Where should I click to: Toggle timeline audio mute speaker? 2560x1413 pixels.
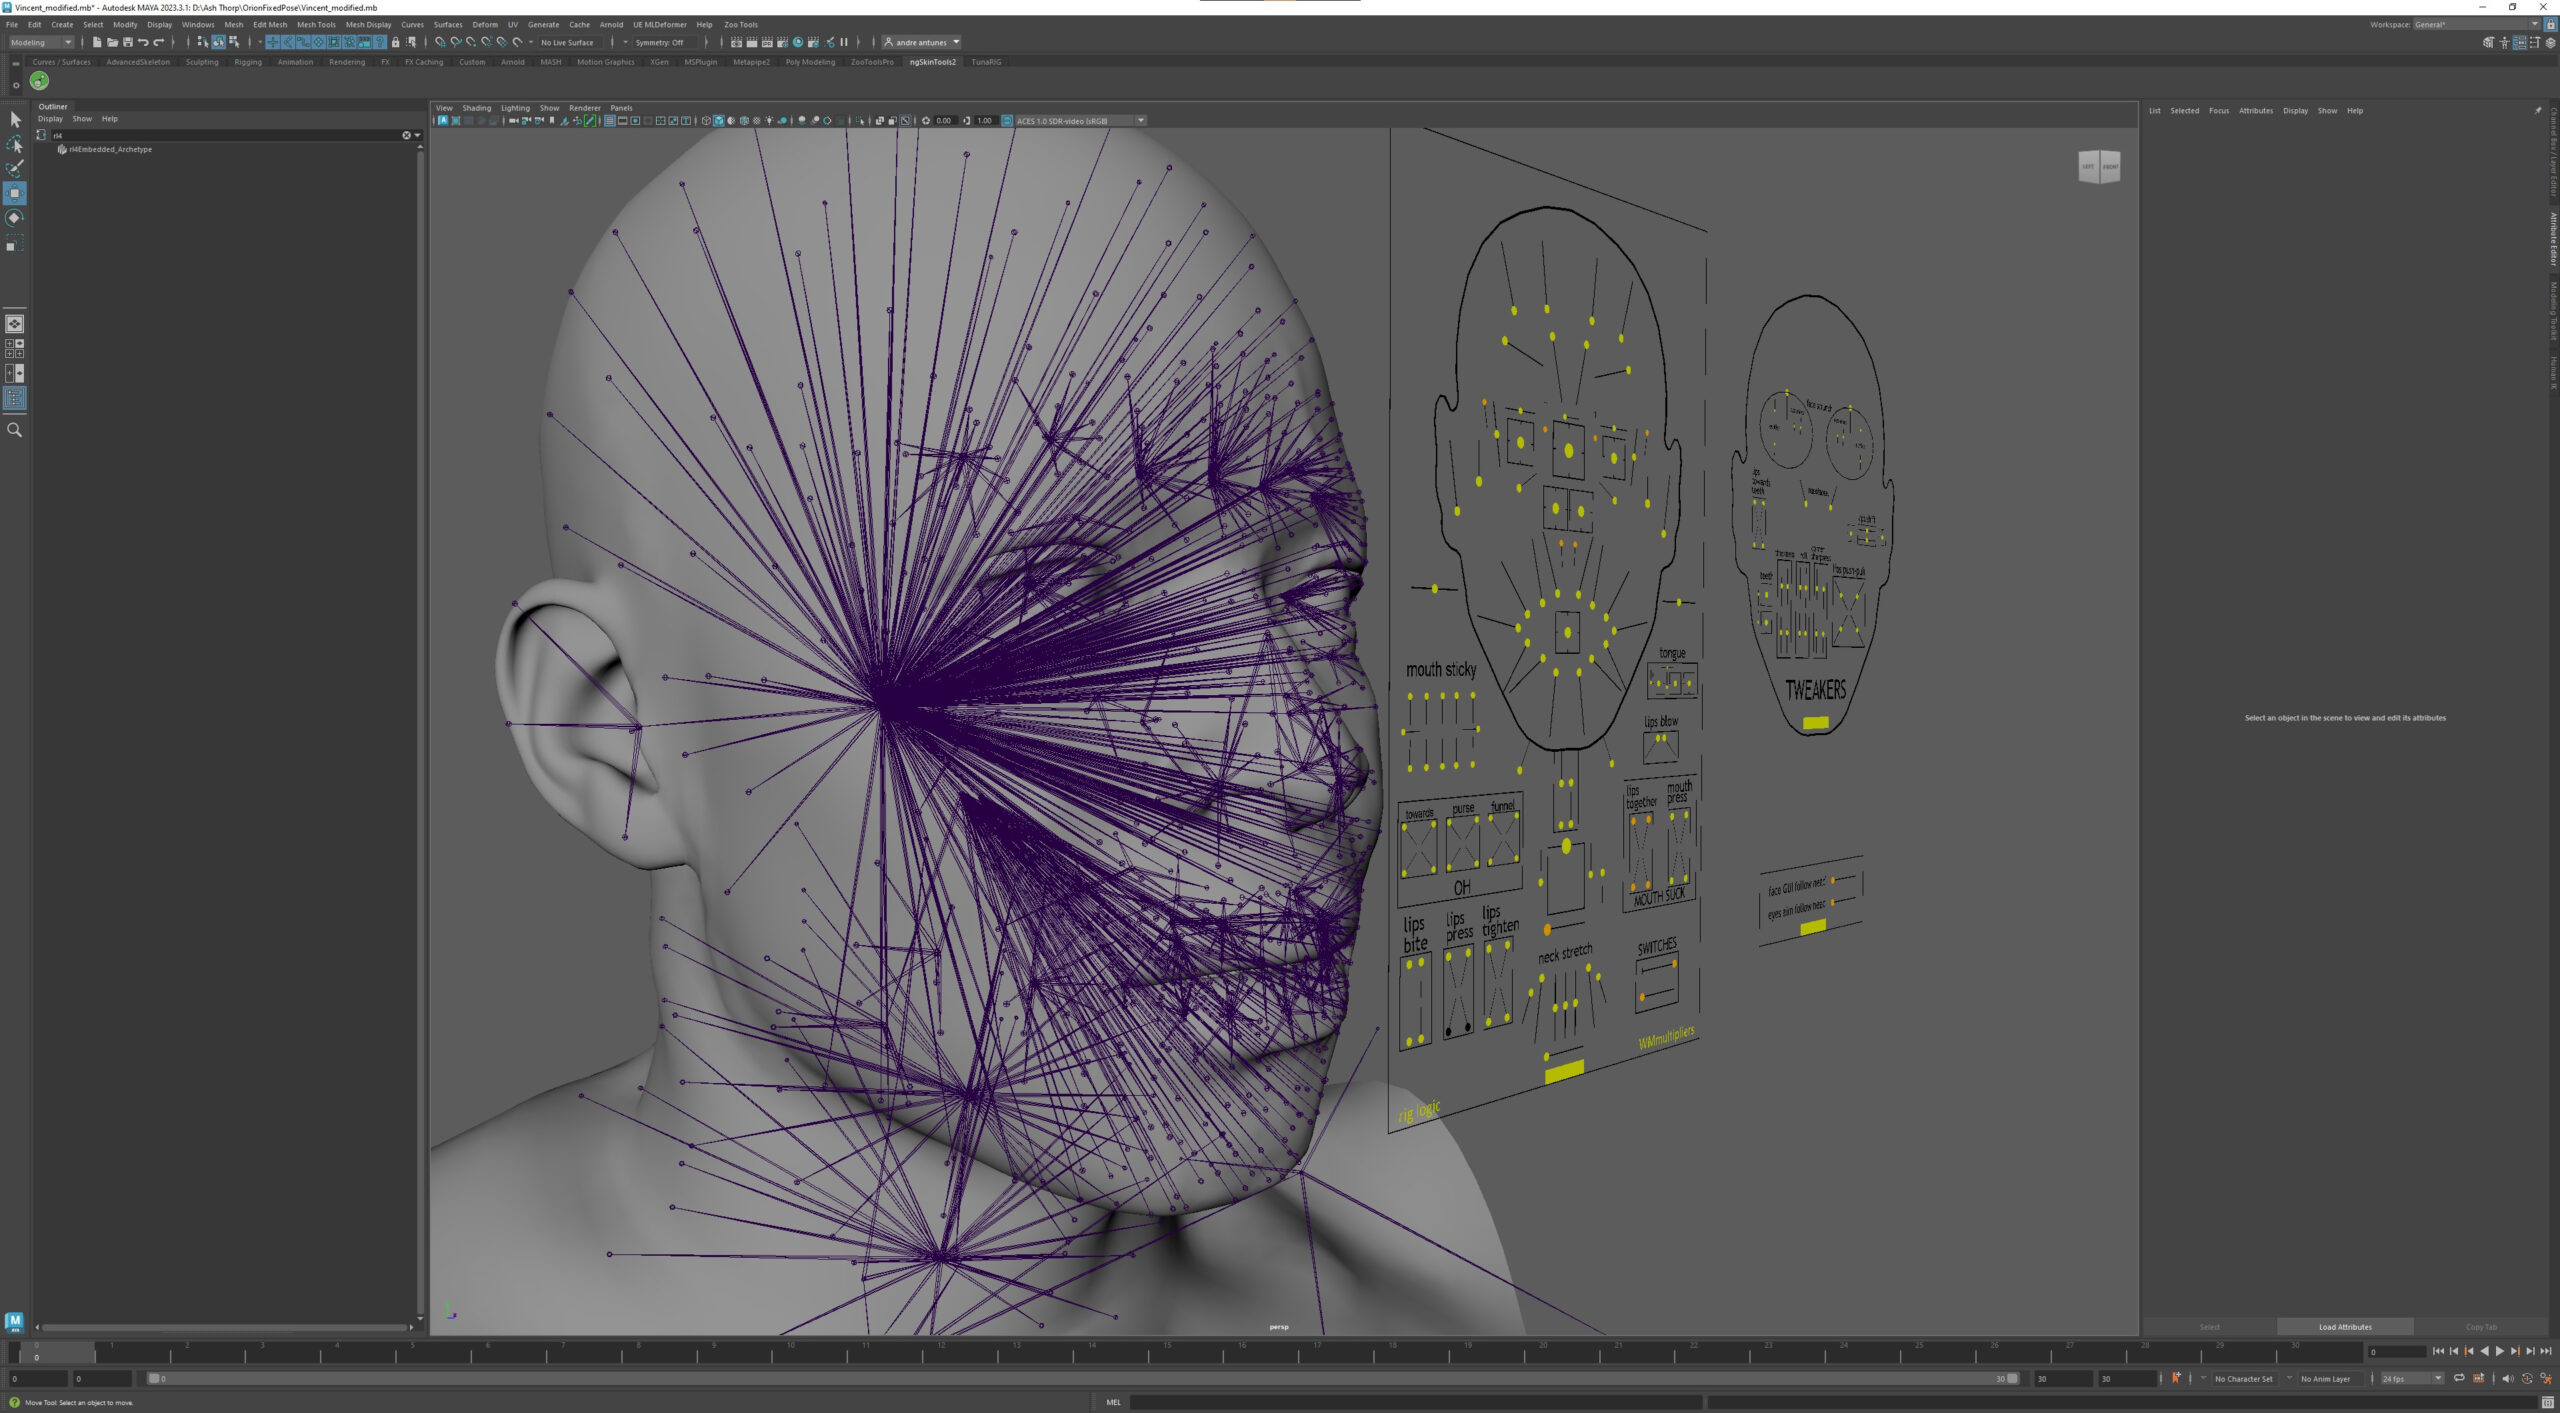tap(2507, 1378)
